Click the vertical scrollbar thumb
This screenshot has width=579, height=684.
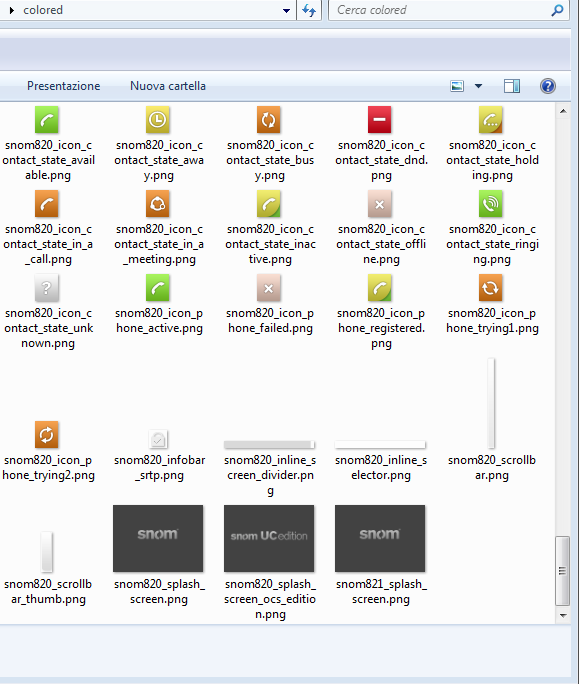pos(562,571)
